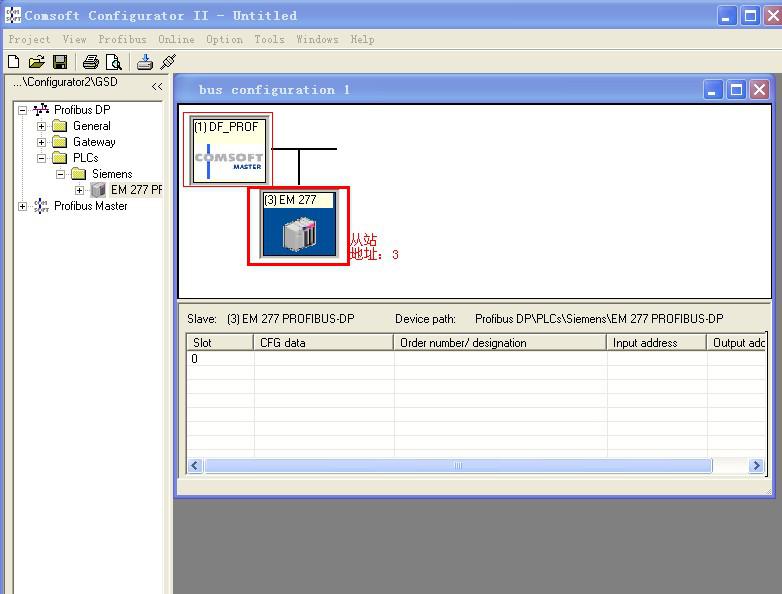
Task: Select the Profibus Master tree label
Action: [91, 205]
